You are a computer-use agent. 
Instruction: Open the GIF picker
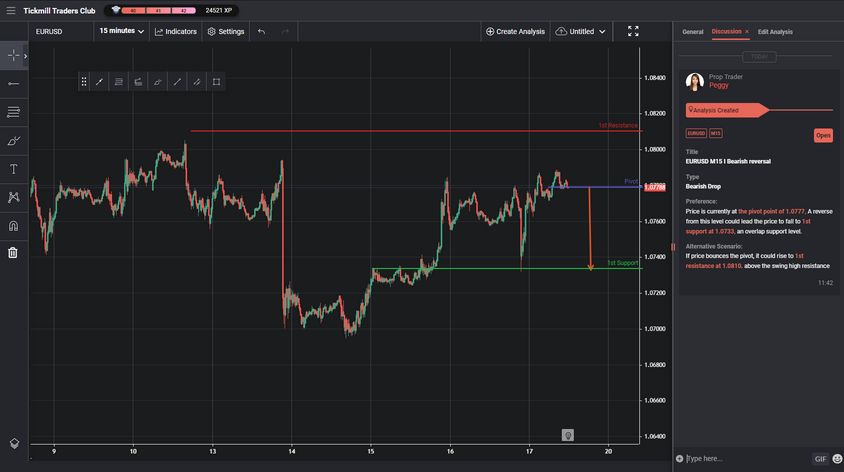click(x=820, y=459)
